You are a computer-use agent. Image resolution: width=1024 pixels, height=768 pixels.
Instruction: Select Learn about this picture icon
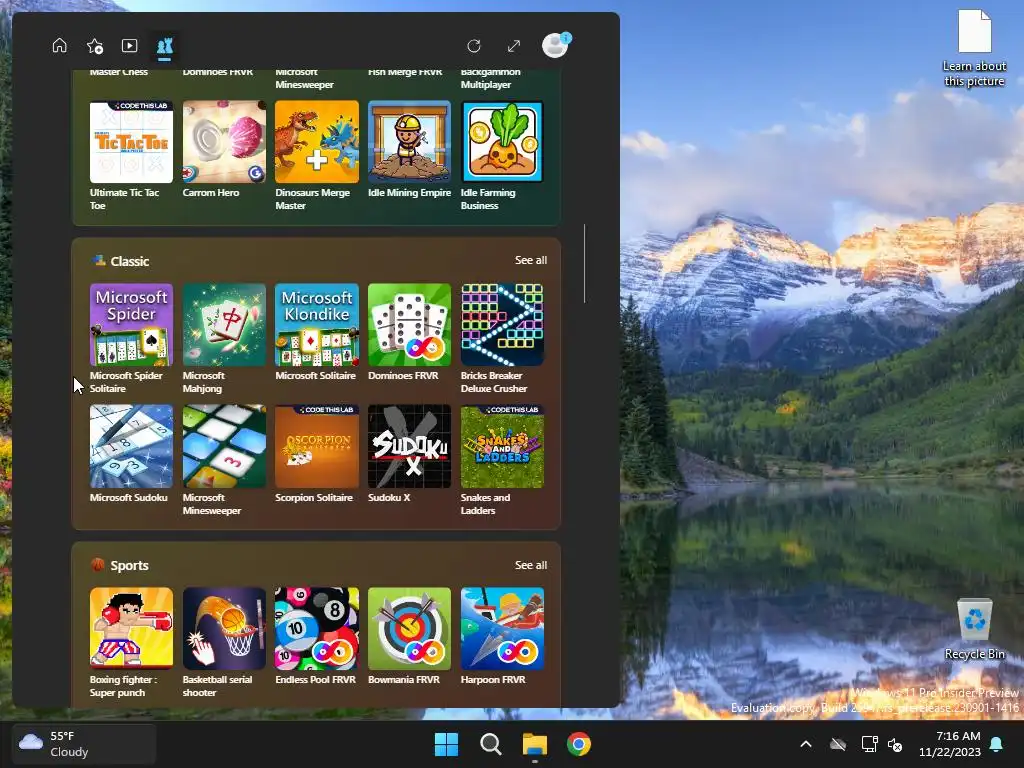point(974,48)
